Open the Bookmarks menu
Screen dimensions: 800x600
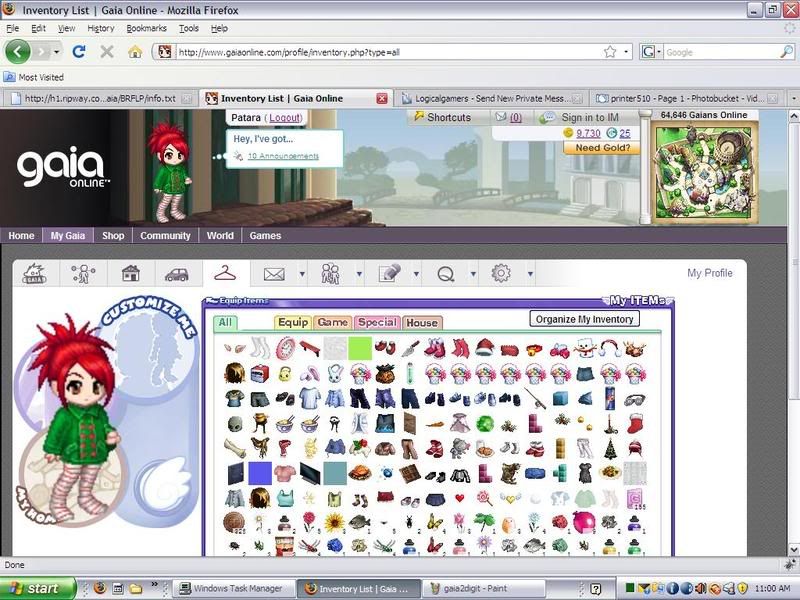pyautogui.click(x=146, y=29)
